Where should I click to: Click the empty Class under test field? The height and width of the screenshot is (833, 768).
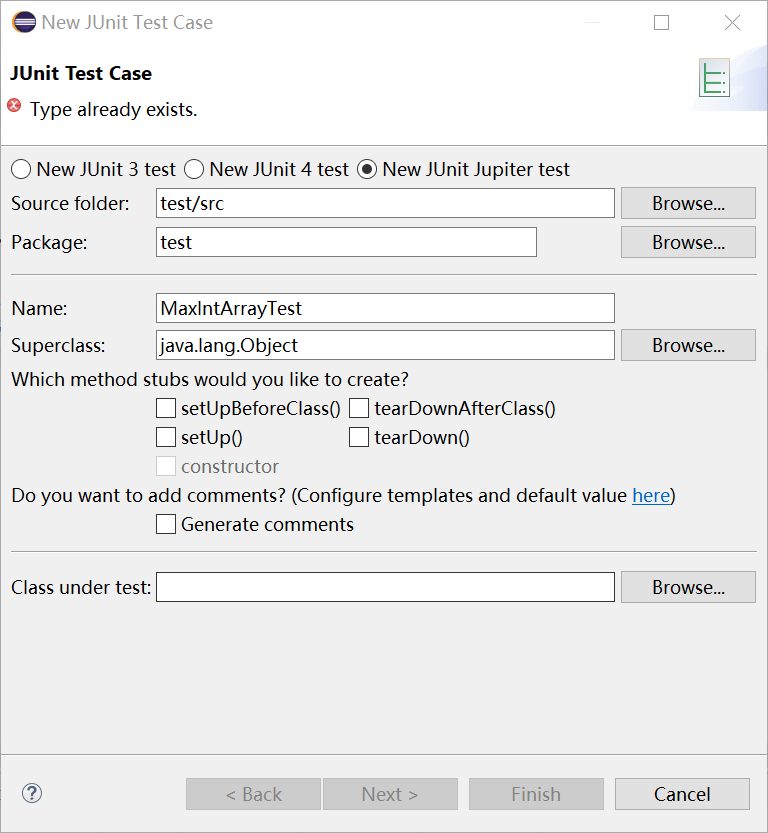coord(385,587)
